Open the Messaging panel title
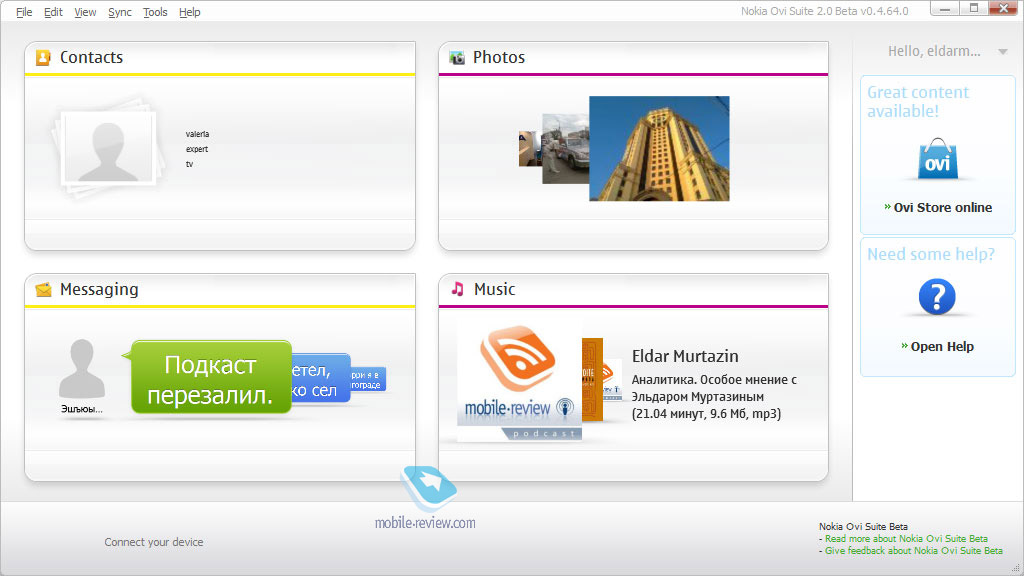Image resolution: width=1024 pixels, height=576 pixels. click(99, 289)
